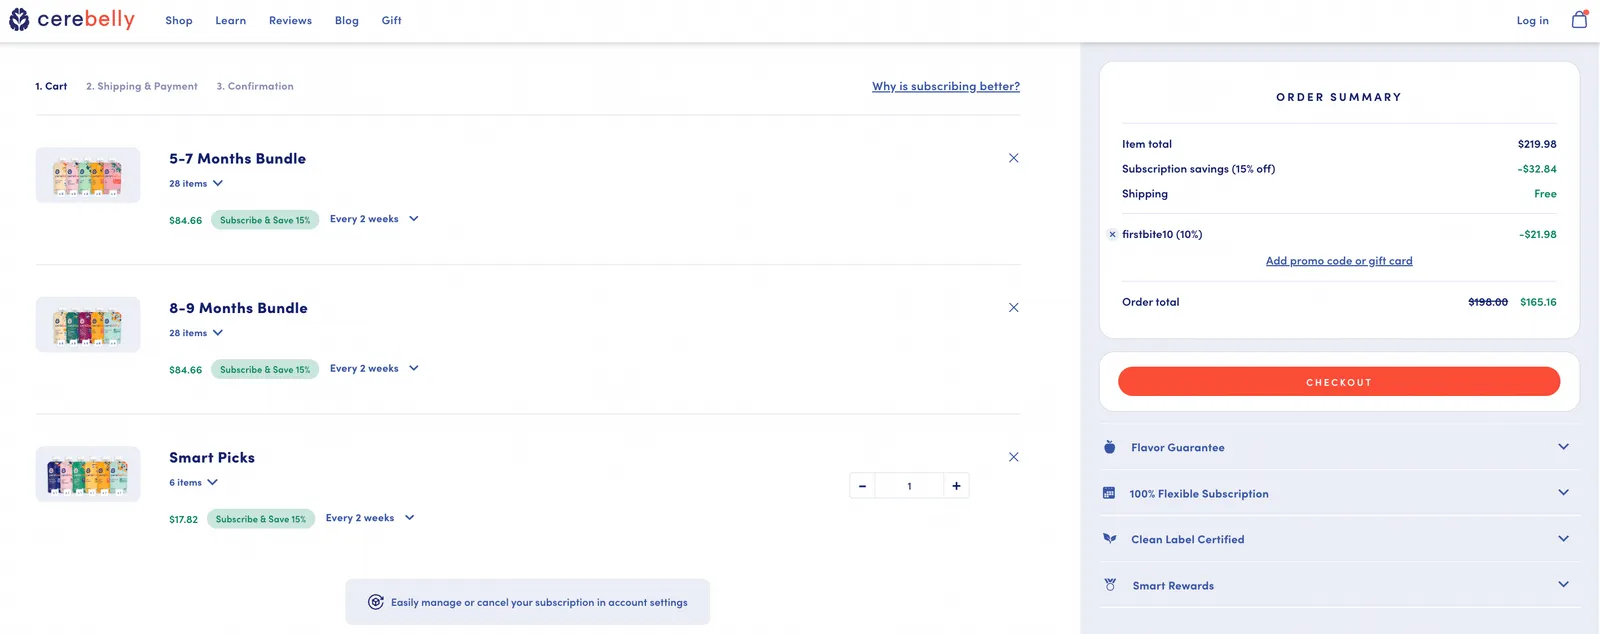This screenshot has height=634, width=1600.
Task: Click the -$32.84 subscription savings value
Action: point(1537,169)
